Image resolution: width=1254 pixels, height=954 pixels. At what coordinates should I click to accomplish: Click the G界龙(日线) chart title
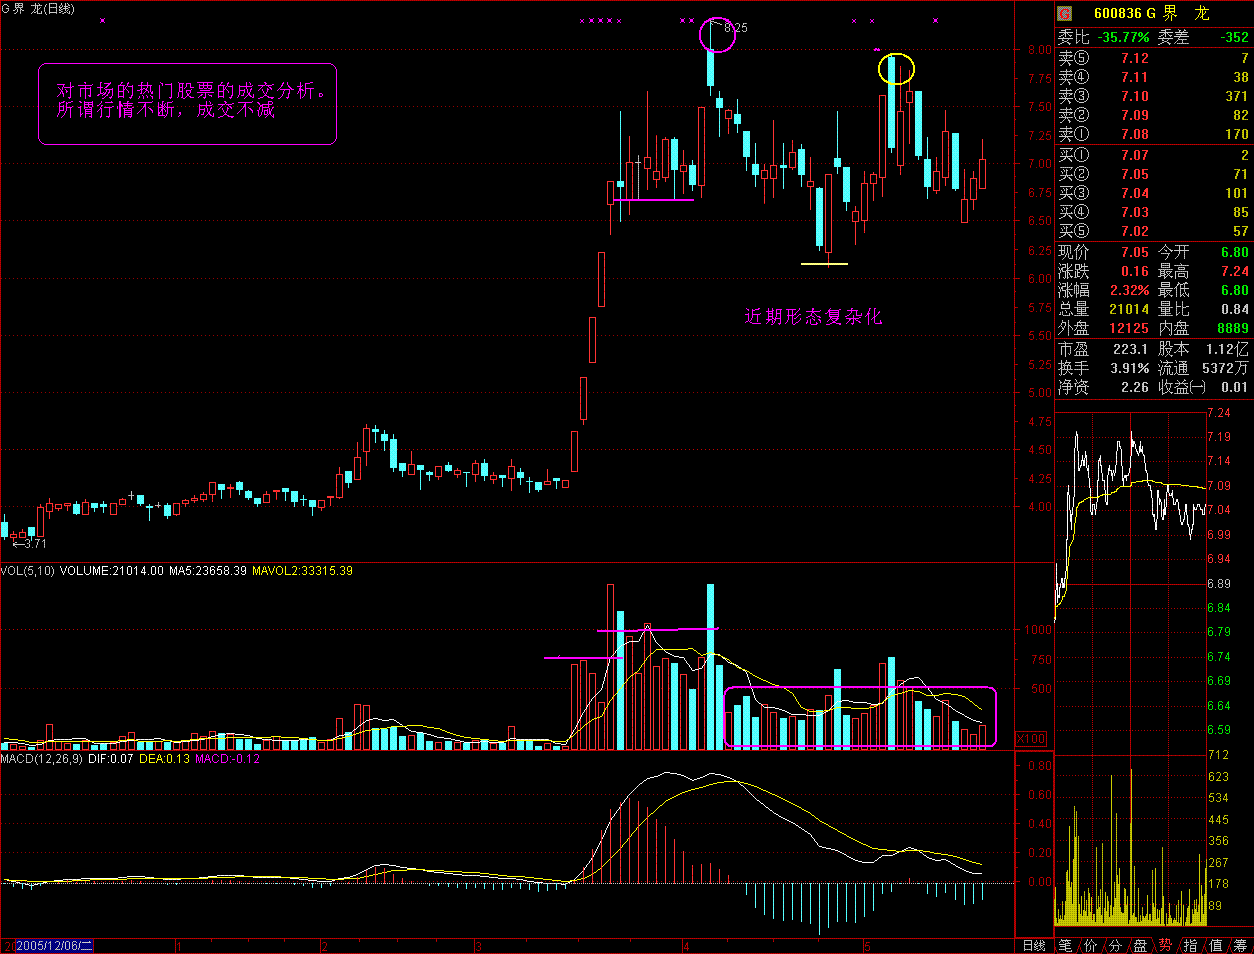[38, 9]
